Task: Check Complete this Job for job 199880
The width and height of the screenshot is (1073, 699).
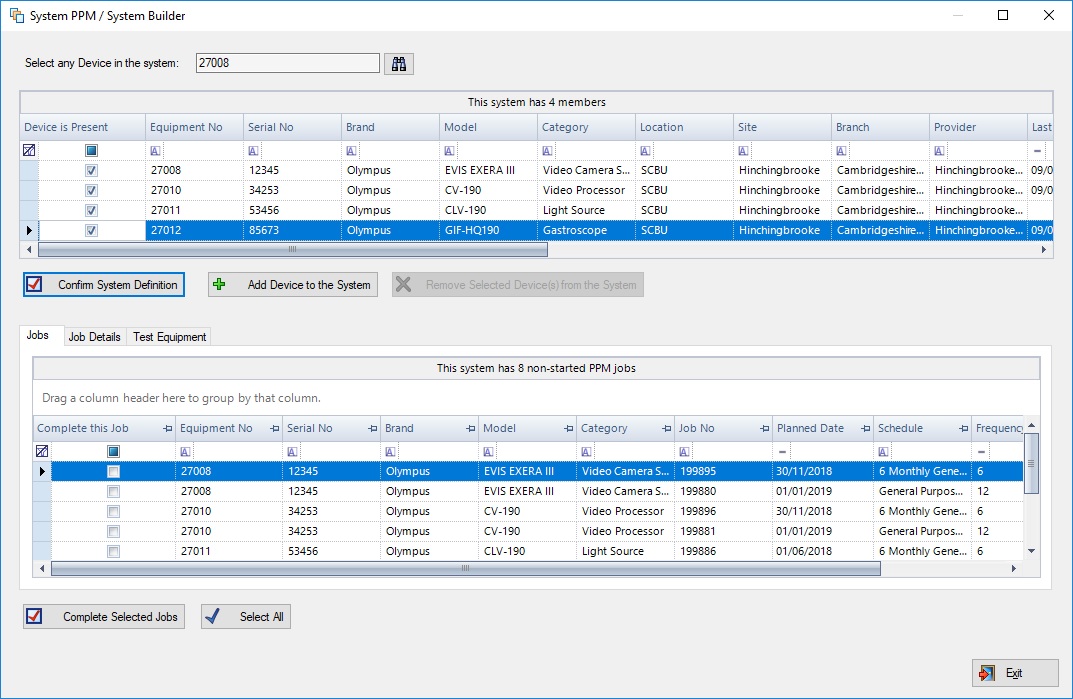Action: (113, 492)
